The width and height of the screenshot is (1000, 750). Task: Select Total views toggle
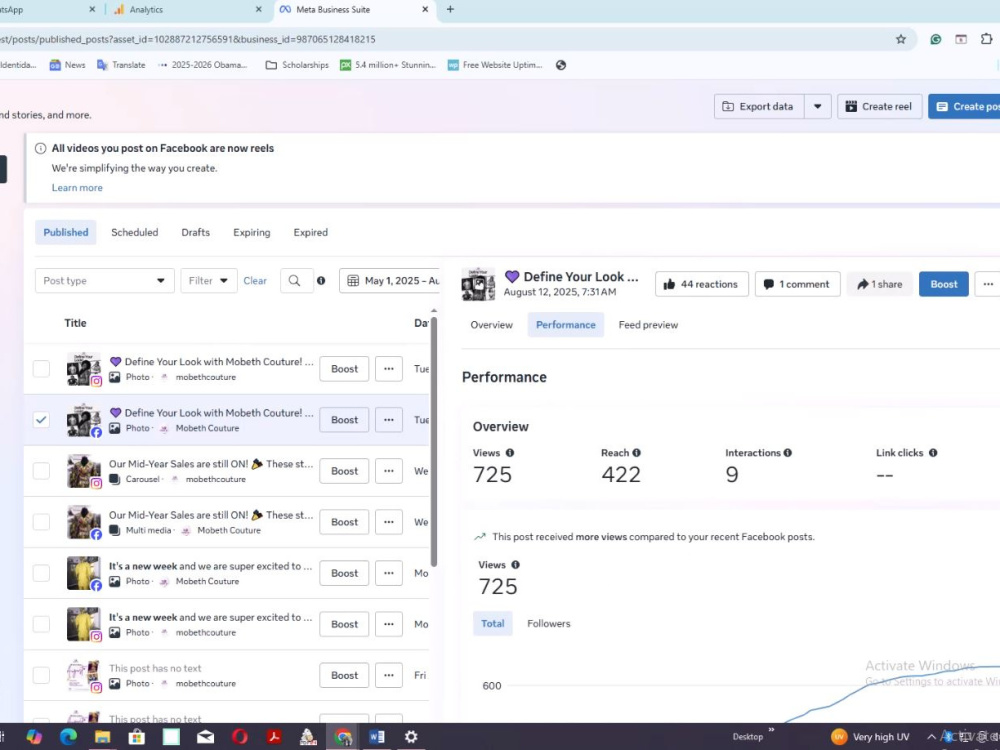[x=492, y=624]
